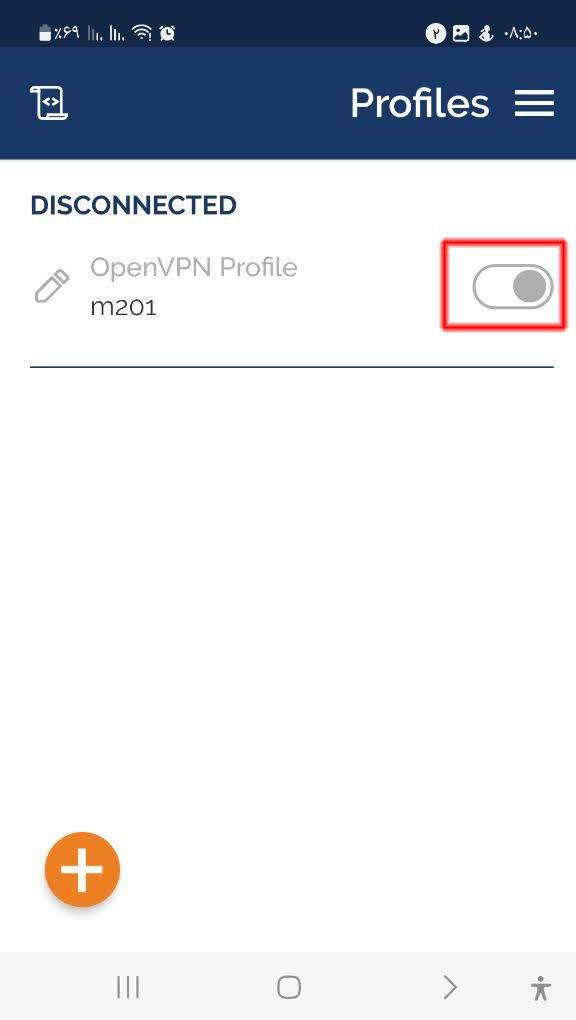
Task: Tap the alarm clock status icon
Action: pos(167,33)
